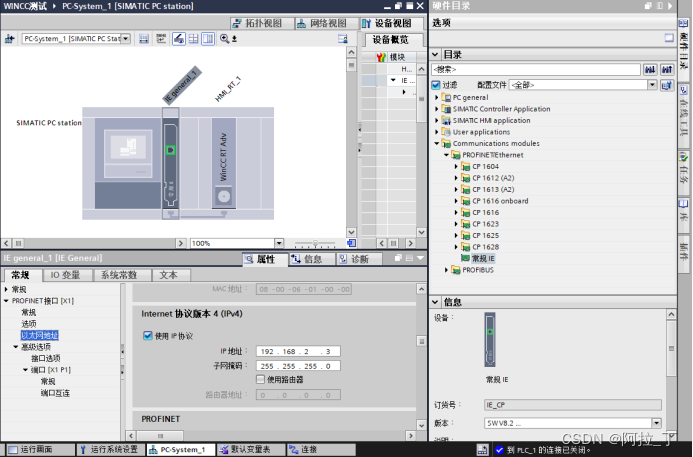Image resolution: width=693 pixels, height=457 pixels.
Task: Click the grid toolbar icon in the device view
Action: (x=193, y=39)
